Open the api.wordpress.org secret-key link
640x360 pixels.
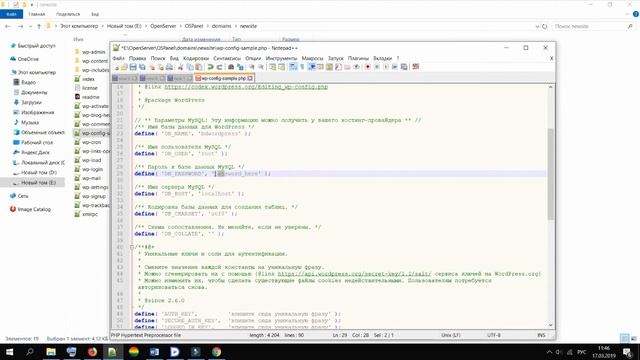pyautogui.click(x=354, y=274)
